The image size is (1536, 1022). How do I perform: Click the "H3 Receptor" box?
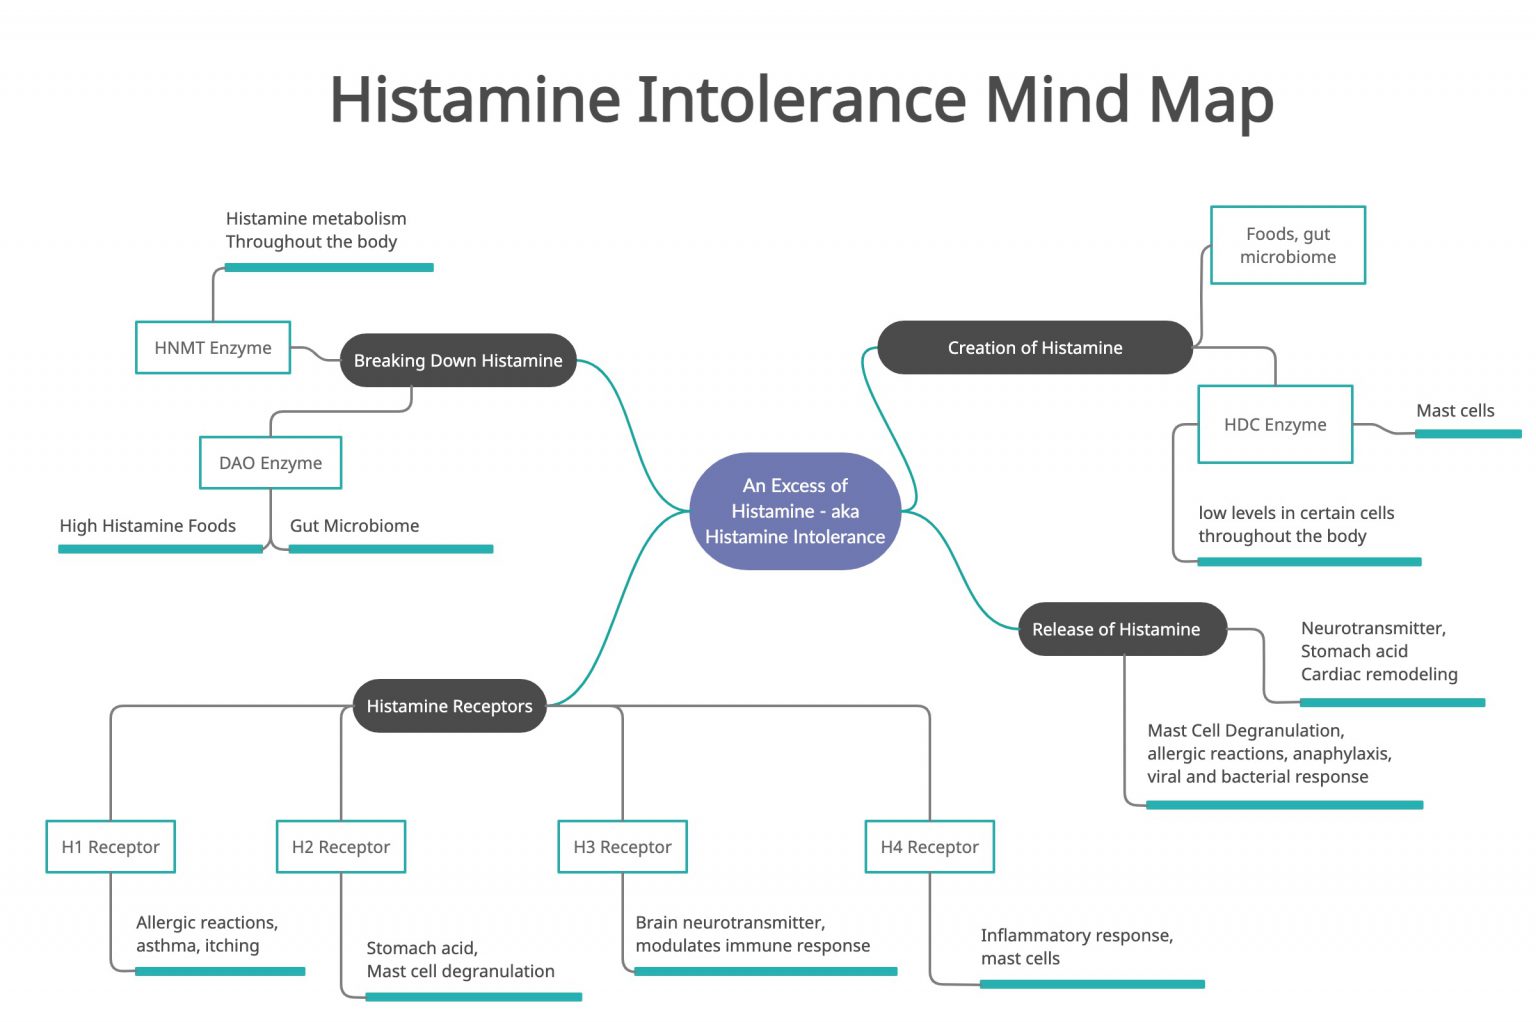pyautogui.click(x=622, y=846)
